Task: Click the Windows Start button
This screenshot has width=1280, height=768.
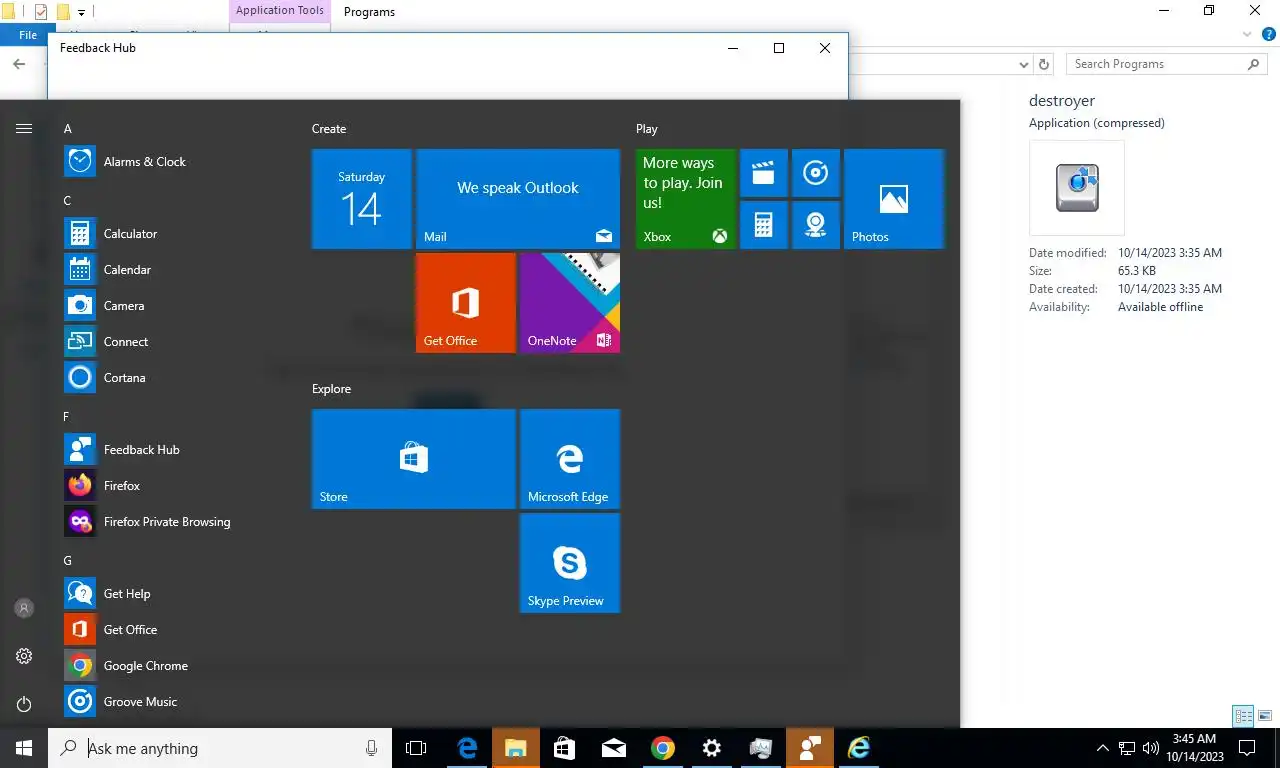Action: click(24, 748)
